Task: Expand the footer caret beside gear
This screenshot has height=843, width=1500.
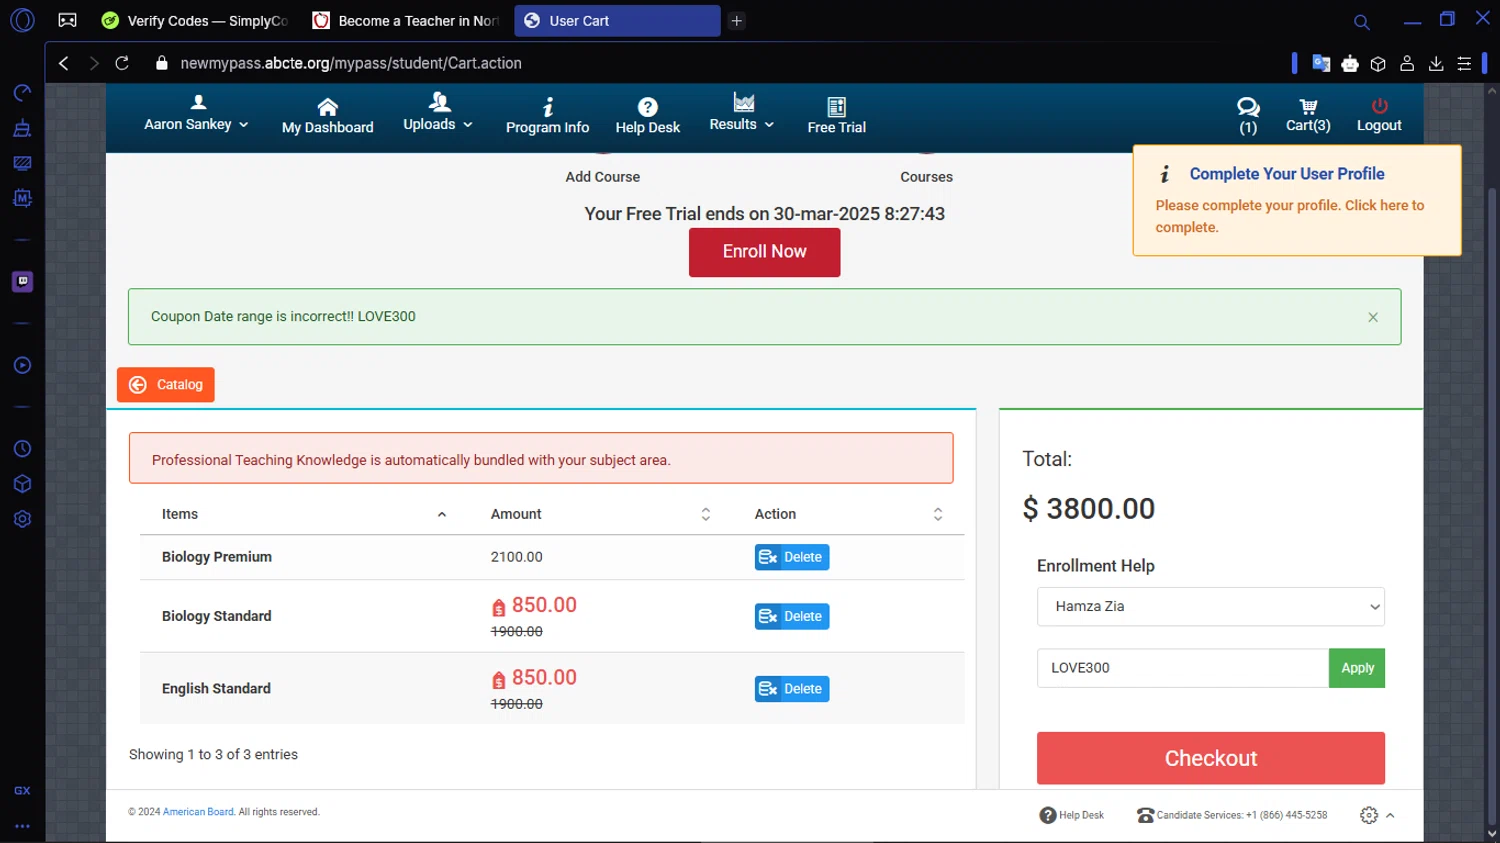Action: [x=1390, y=816]
